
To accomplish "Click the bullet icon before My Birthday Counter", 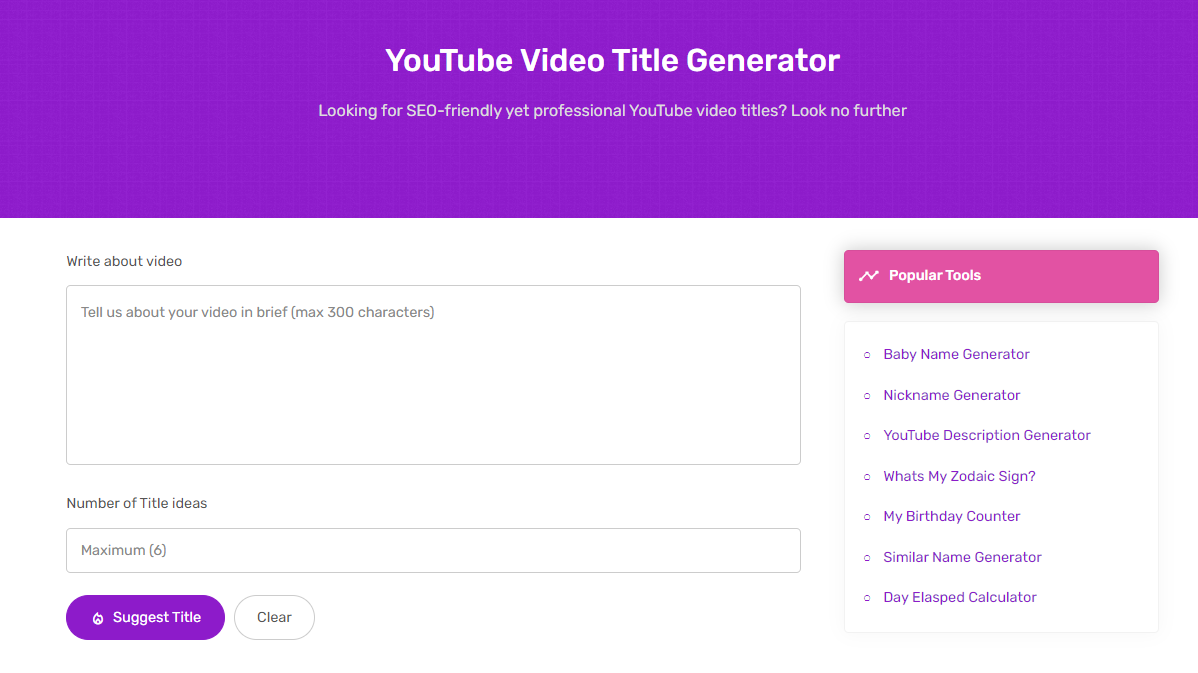I will pos(867,516).
